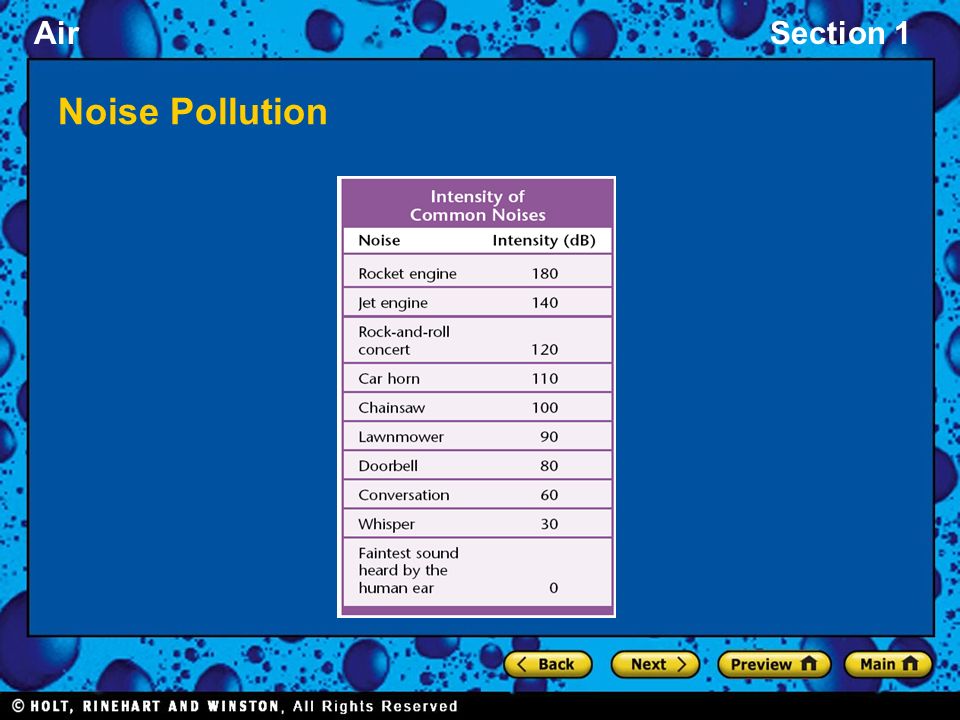Select the Chainsaw row label
Viewport: 960px width, 720px height.
point(391,408)
